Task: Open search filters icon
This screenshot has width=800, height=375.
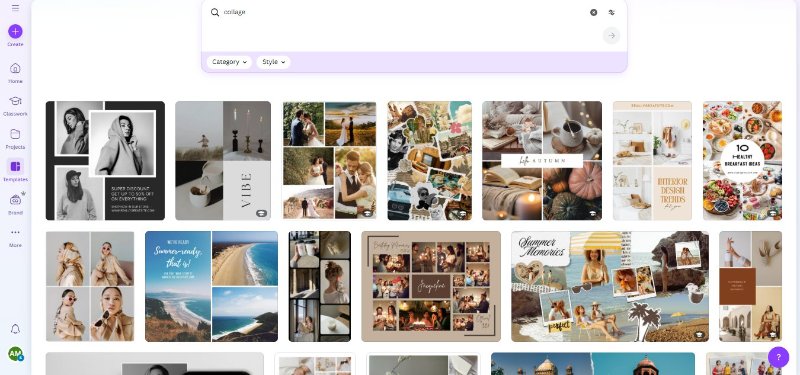Action: (x=612, y=12)
